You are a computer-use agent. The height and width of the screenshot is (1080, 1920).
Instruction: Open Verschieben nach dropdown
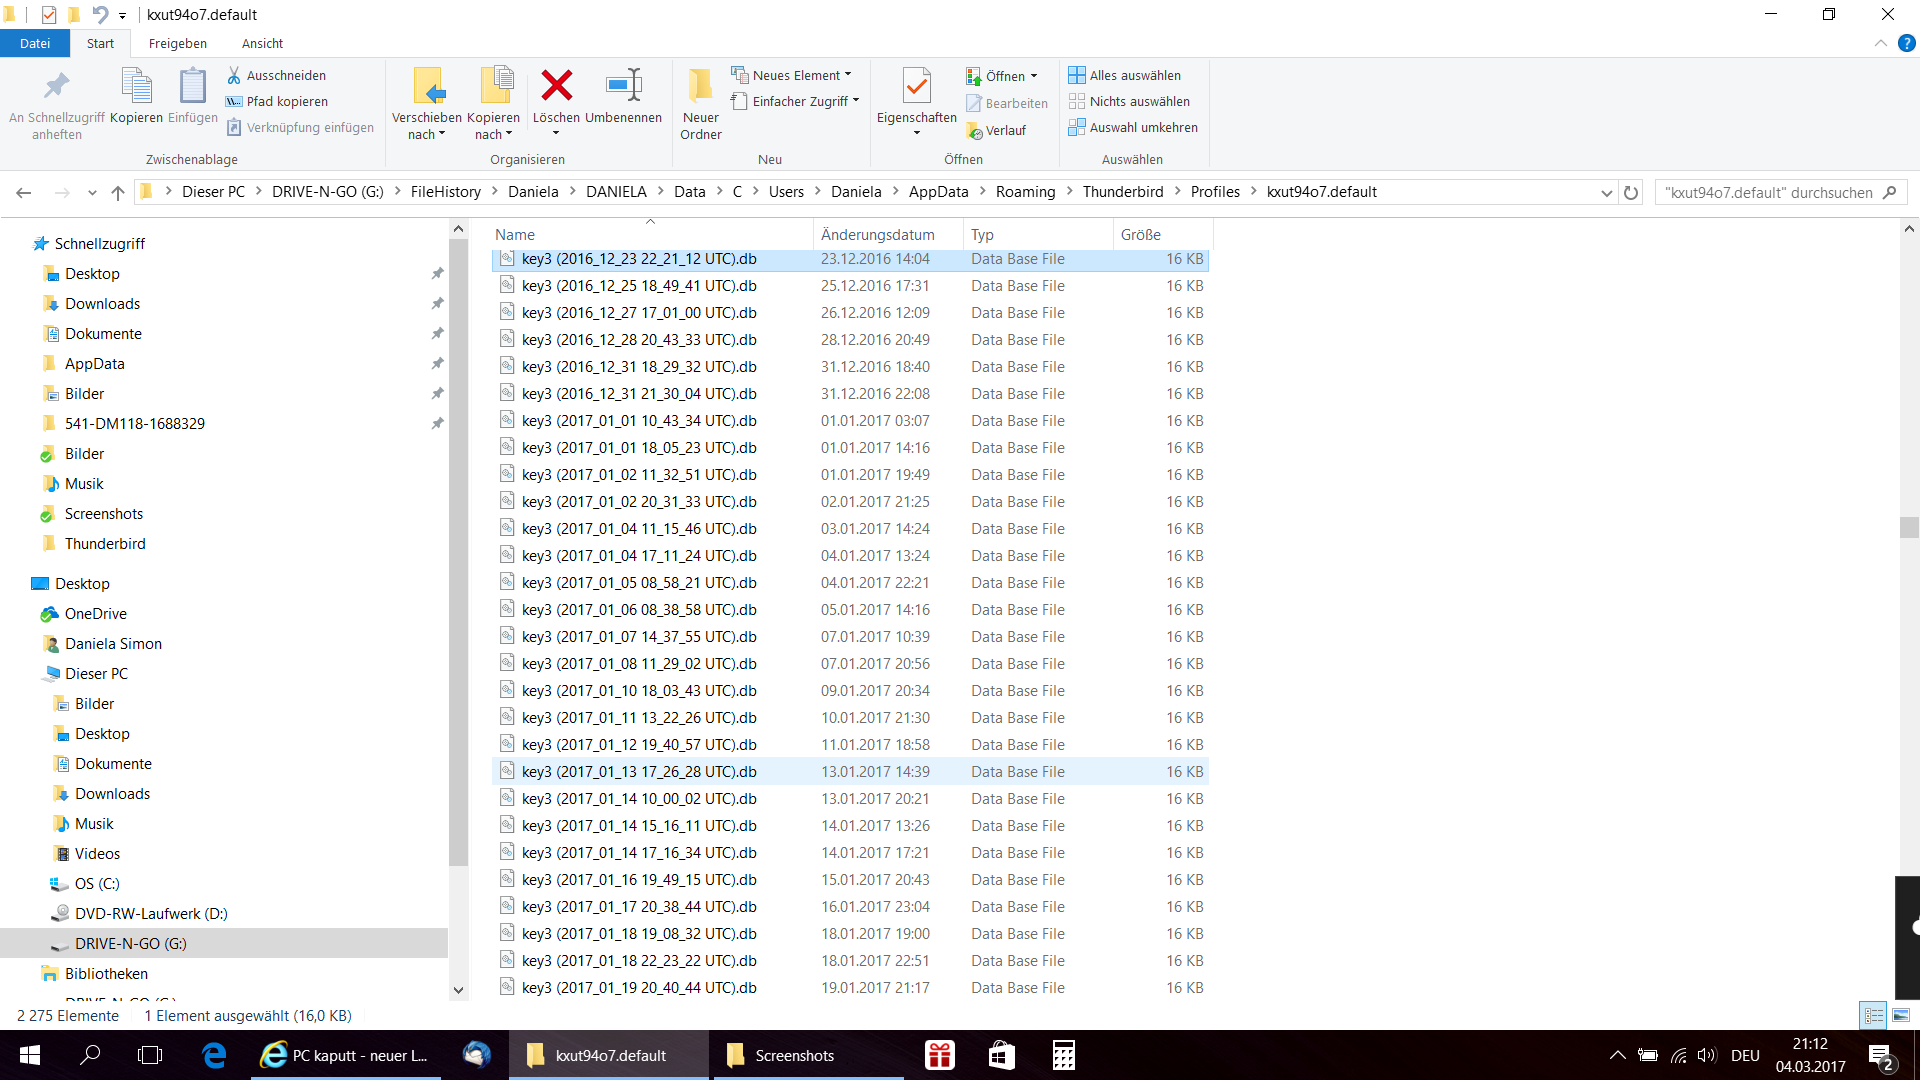tap(426, 134)
